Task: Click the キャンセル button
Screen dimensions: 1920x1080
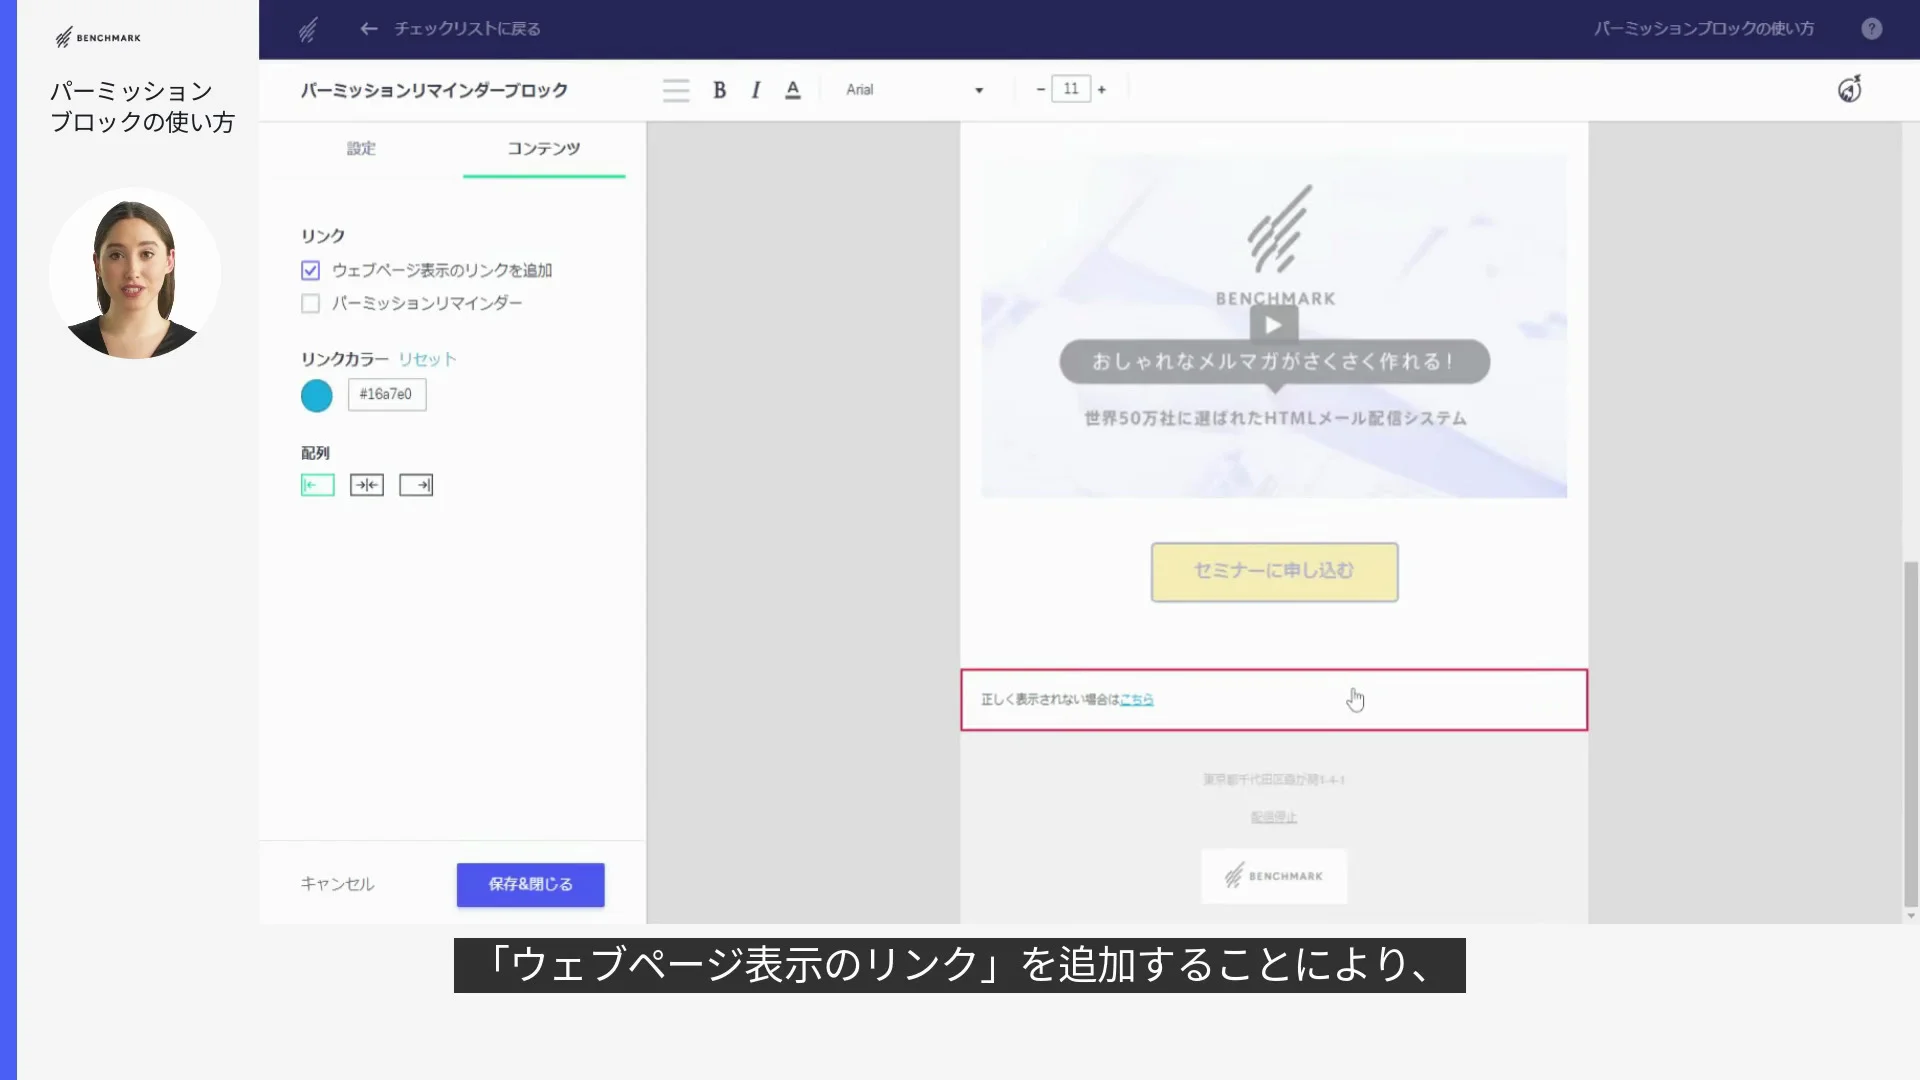Action: 338,884
